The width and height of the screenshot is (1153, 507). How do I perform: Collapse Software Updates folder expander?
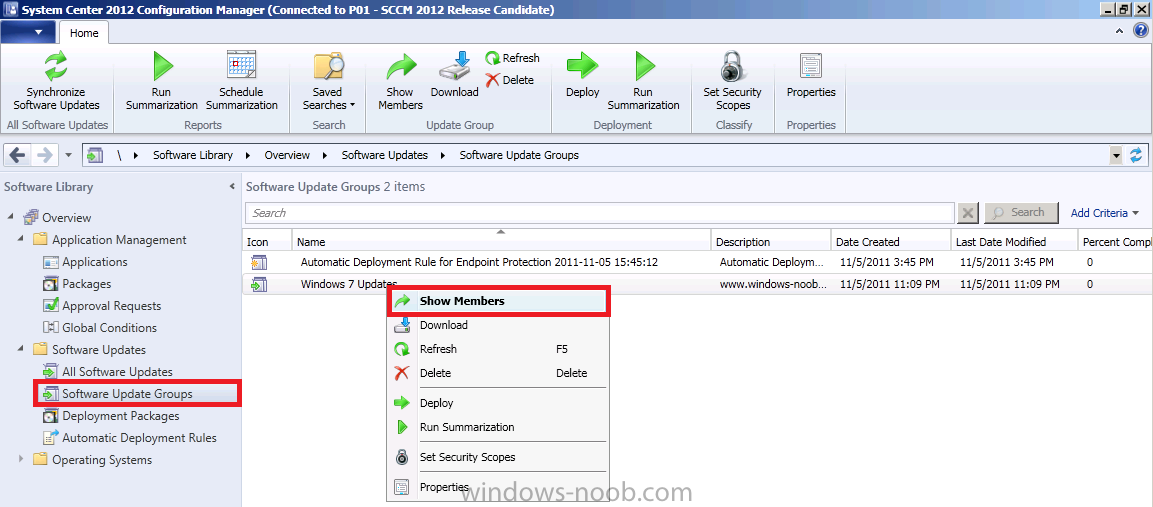(21, 350)
